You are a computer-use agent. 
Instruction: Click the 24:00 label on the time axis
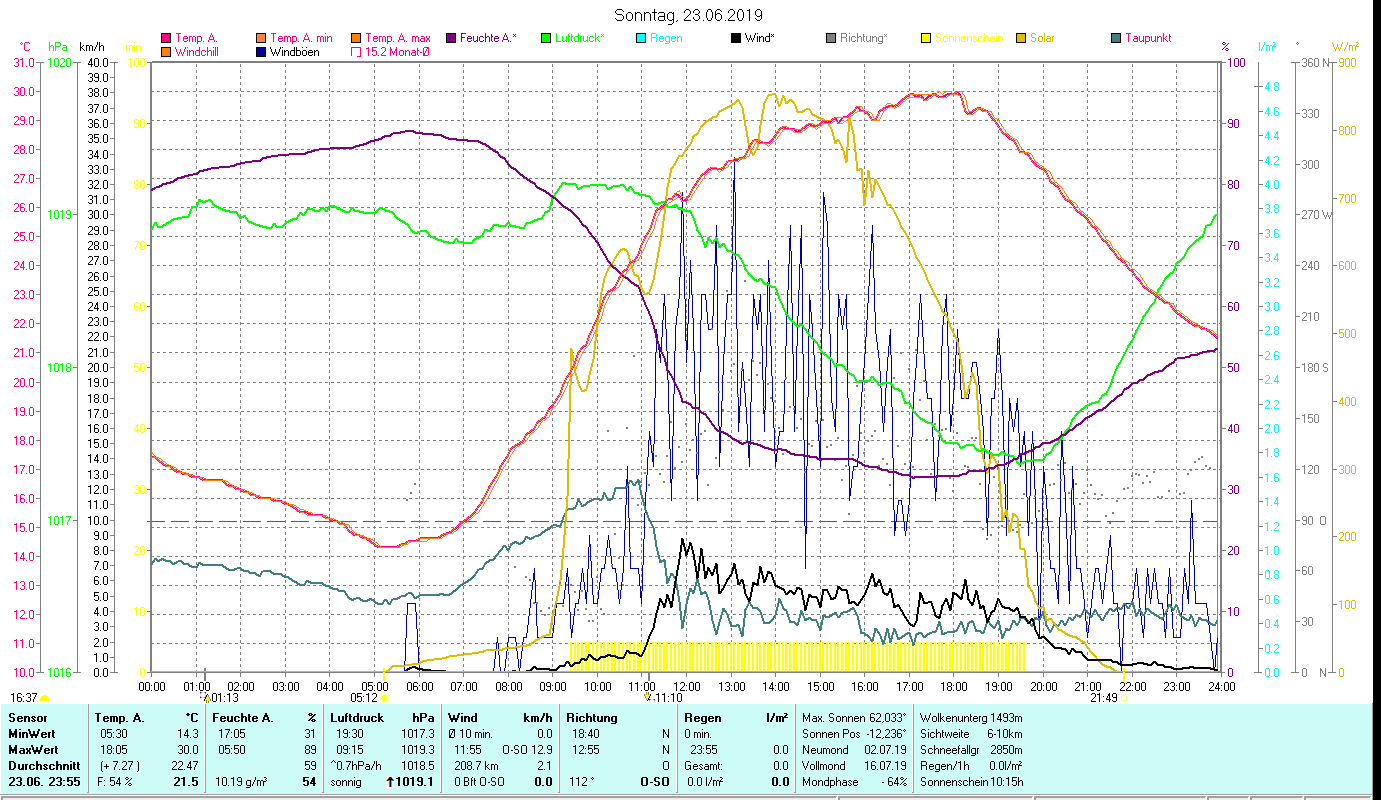pyautogui.click(x=1221, y=686)
